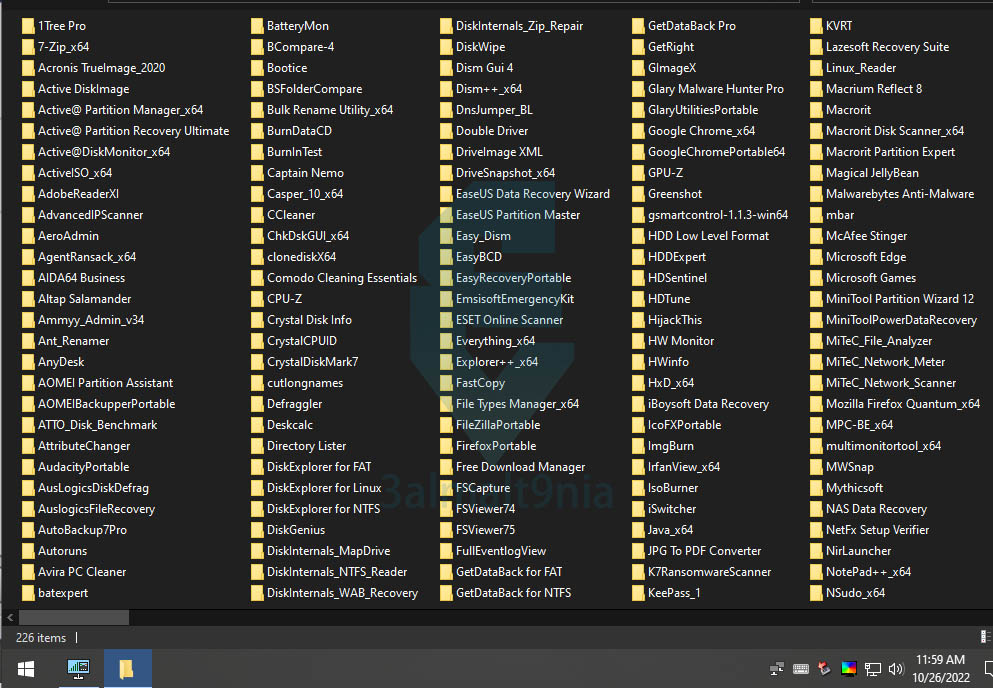Select the ESET Online Scanner folder name

point(509,320)
